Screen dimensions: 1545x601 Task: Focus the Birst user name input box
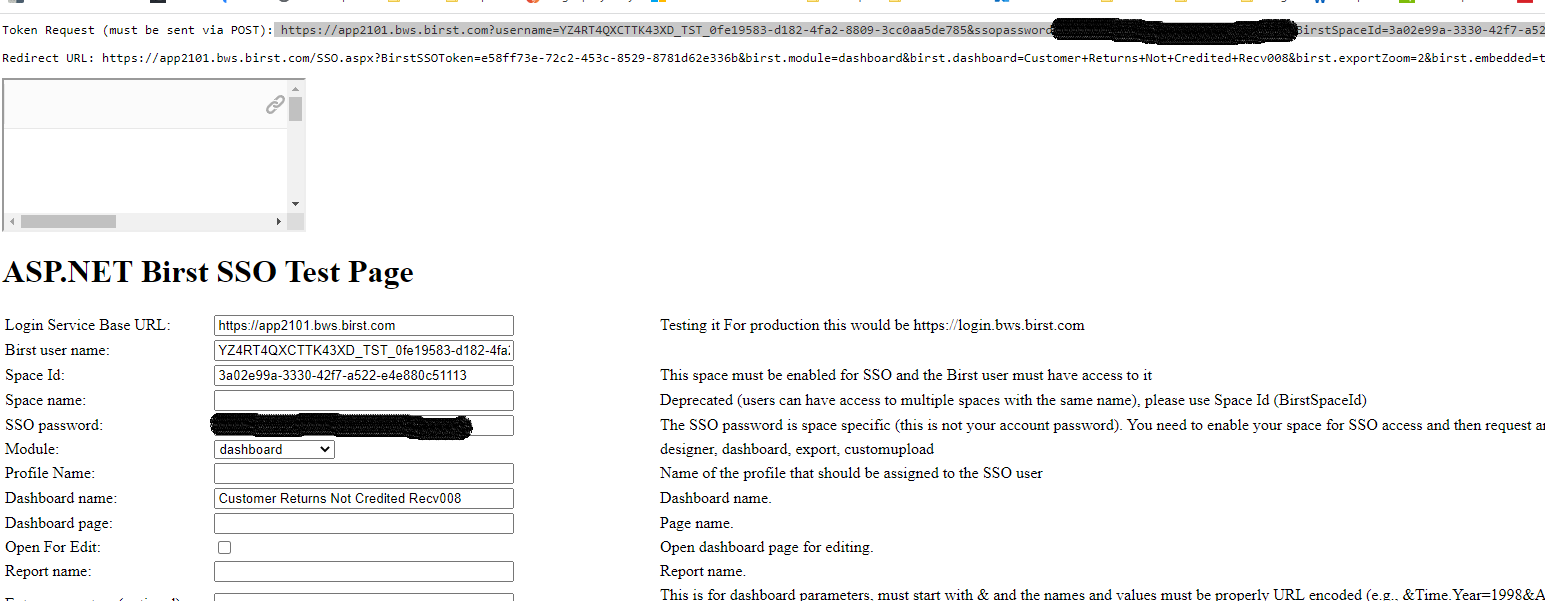coord(364,350)
